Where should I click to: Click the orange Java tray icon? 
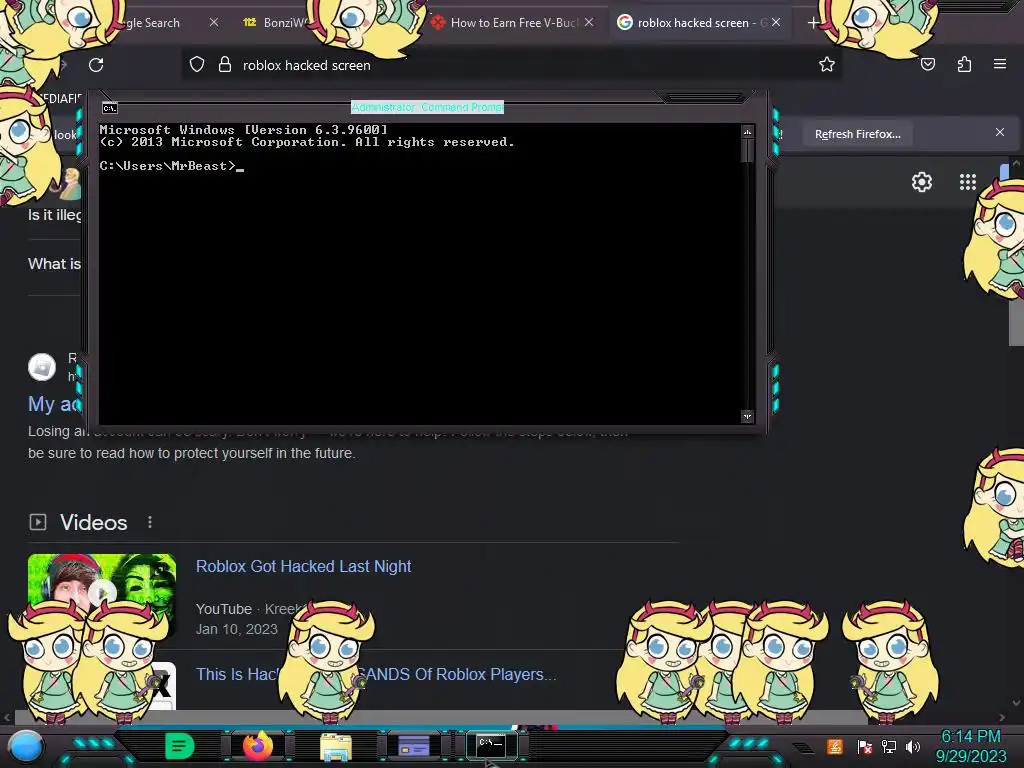point(835,746)
